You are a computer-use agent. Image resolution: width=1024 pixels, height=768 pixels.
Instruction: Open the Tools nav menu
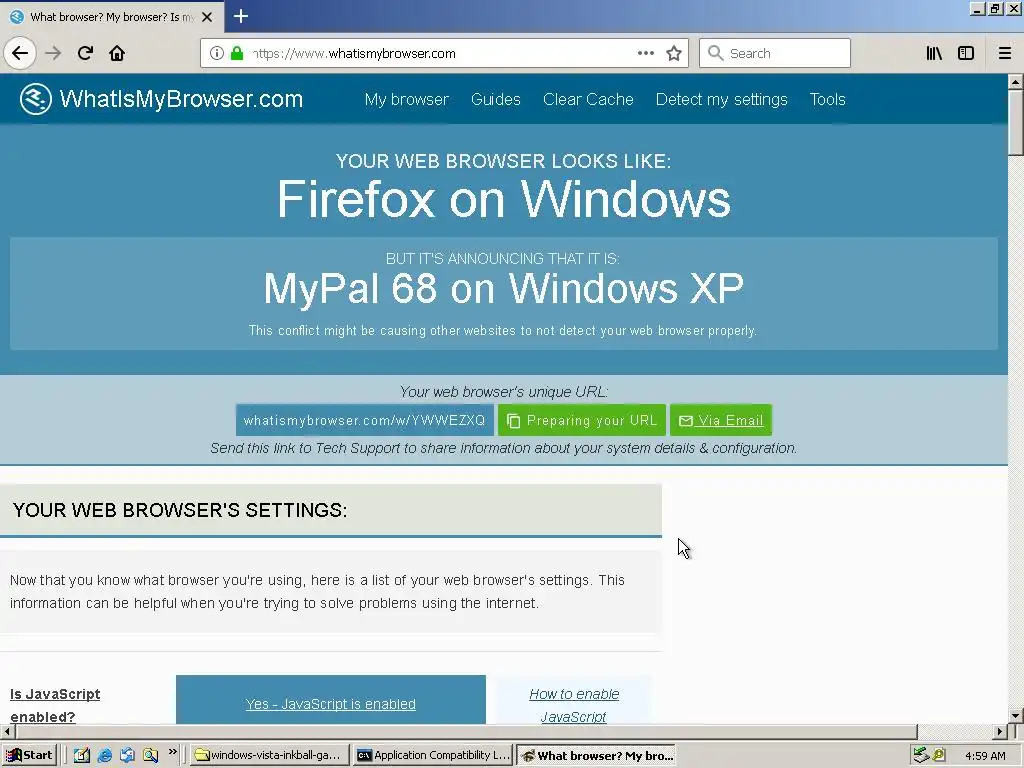point(827,99)
